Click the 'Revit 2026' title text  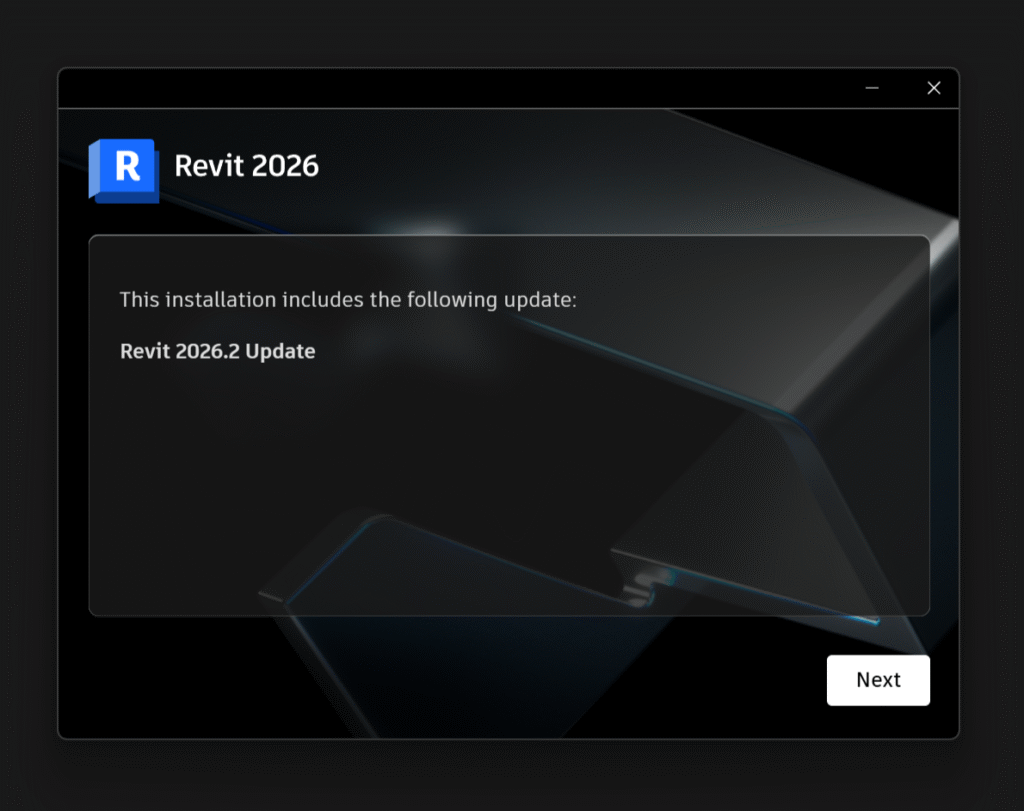tap(247, 166)
